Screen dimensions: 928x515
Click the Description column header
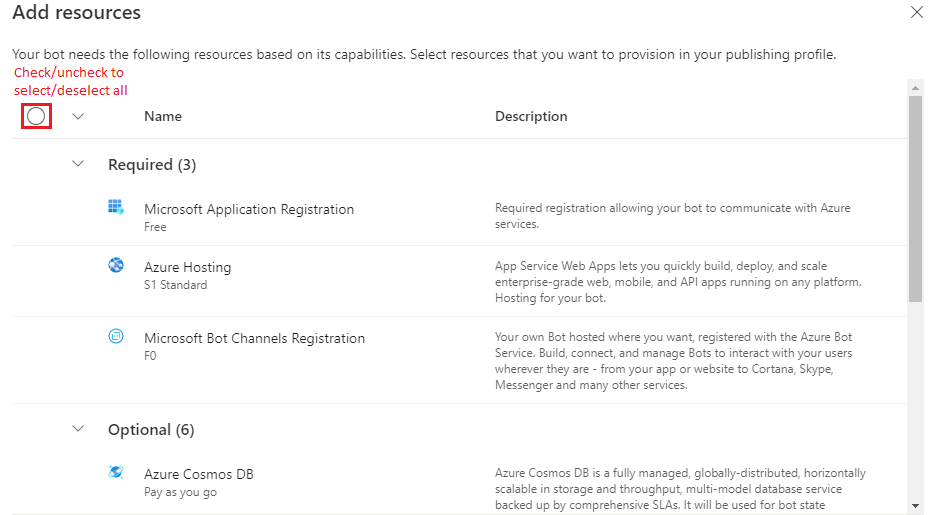531,116
